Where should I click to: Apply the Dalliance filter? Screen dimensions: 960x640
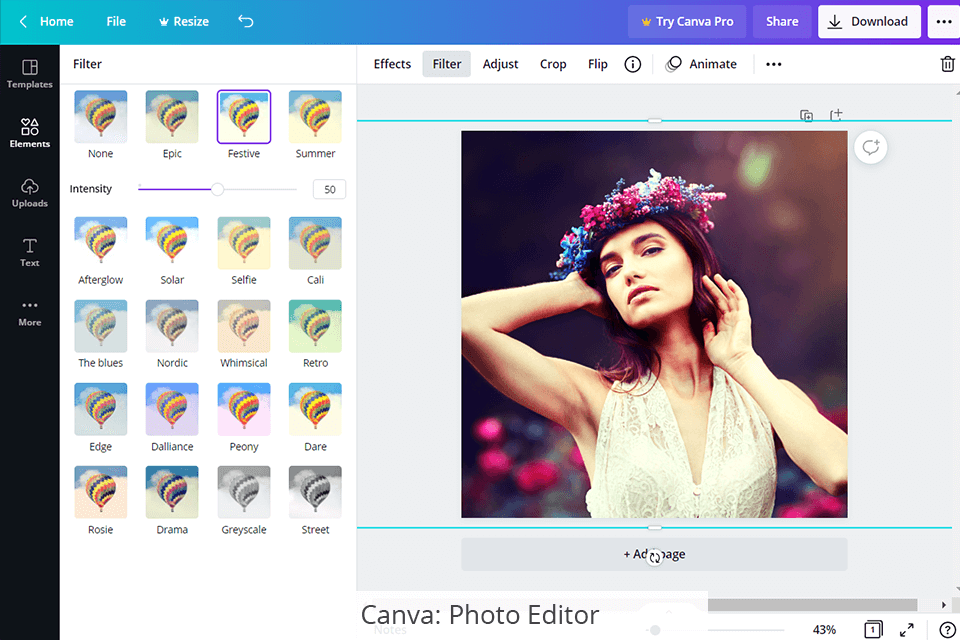point(172,410)
